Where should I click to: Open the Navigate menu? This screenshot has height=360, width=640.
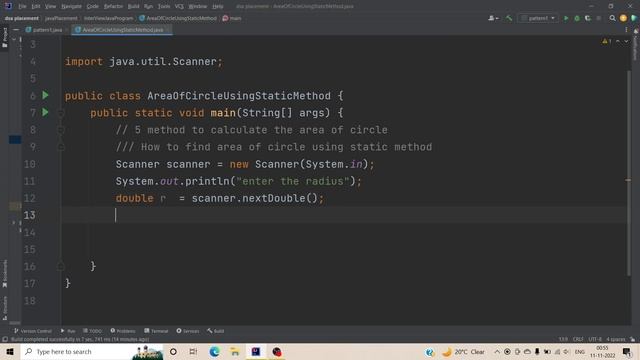point(71,6)
